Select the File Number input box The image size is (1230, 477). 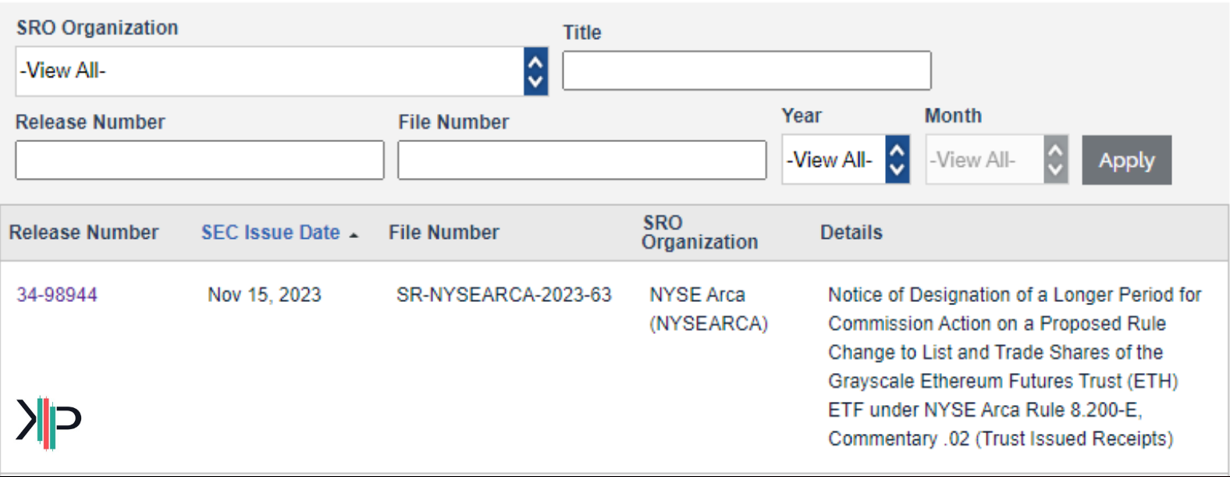click(x=582, y=160)
